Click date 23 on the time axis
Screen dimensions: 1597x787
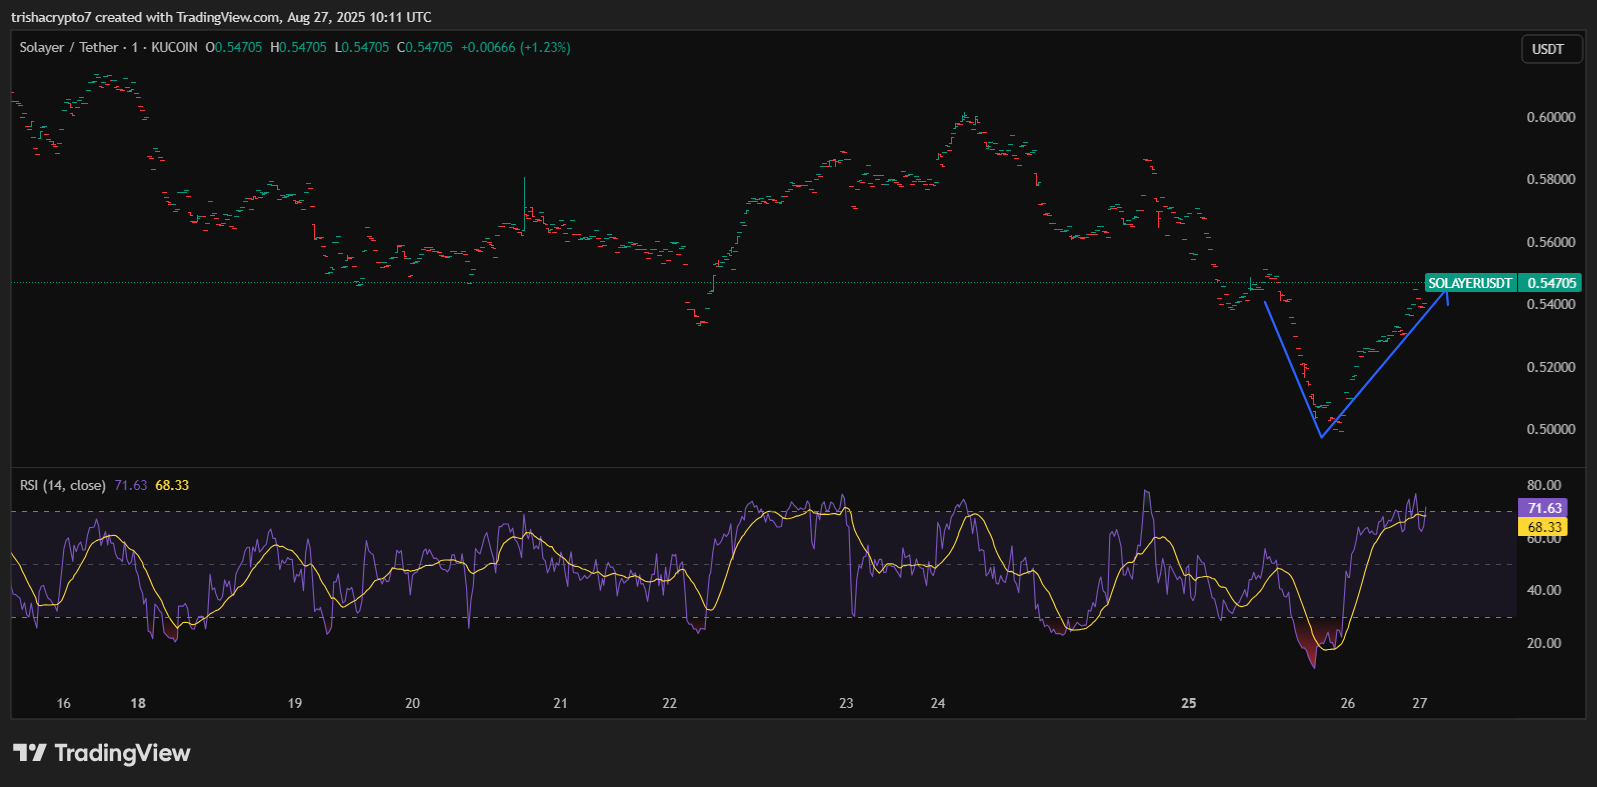(846, 703)
